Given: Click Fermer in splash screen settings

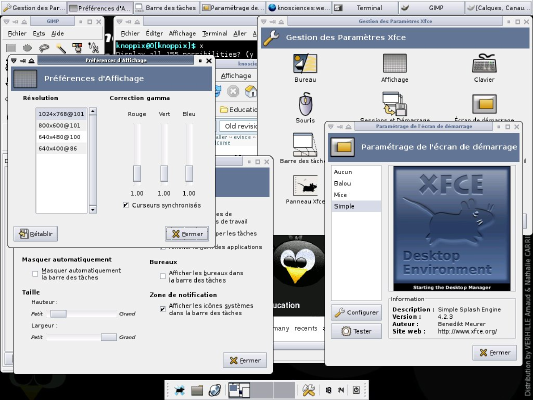Looking at the screenshot, I should (x=495, y=353).
